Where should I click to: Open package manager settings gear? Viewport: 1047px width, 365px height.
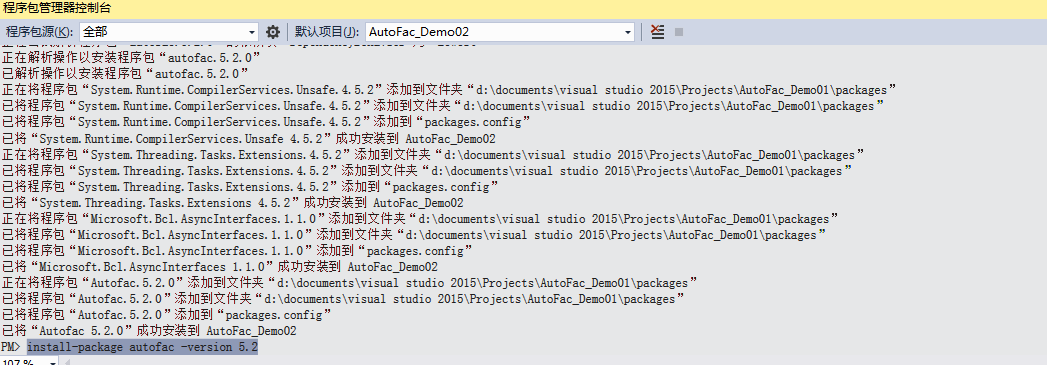(x=272, y=31)
